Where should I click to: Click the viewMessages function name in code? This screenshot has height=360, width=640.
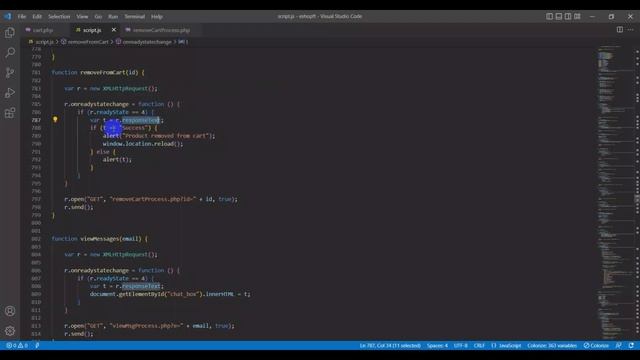(x=100, y=238)
